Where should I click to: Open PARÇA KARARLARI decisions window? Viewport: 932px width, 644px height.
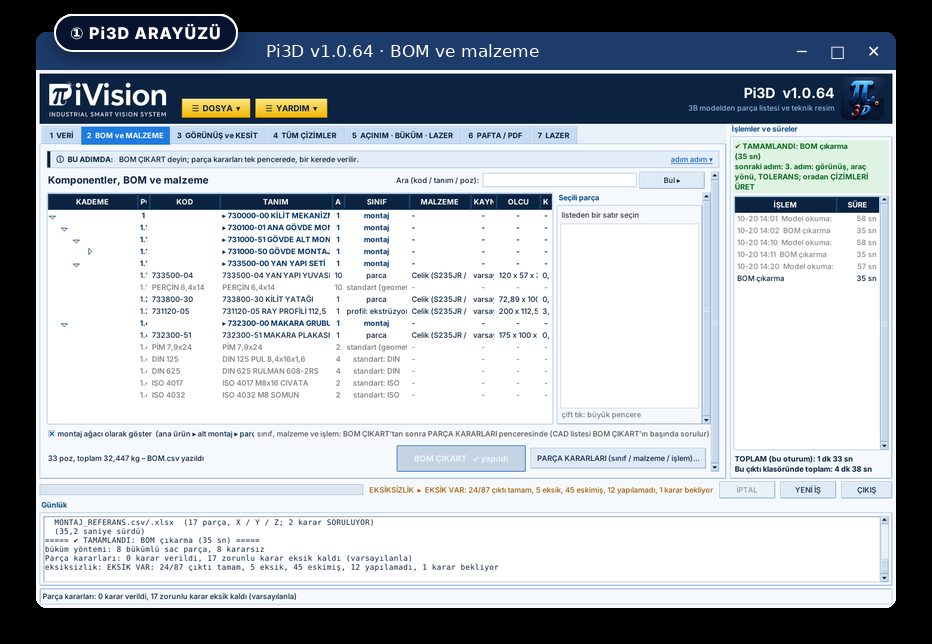pos(618,458)
